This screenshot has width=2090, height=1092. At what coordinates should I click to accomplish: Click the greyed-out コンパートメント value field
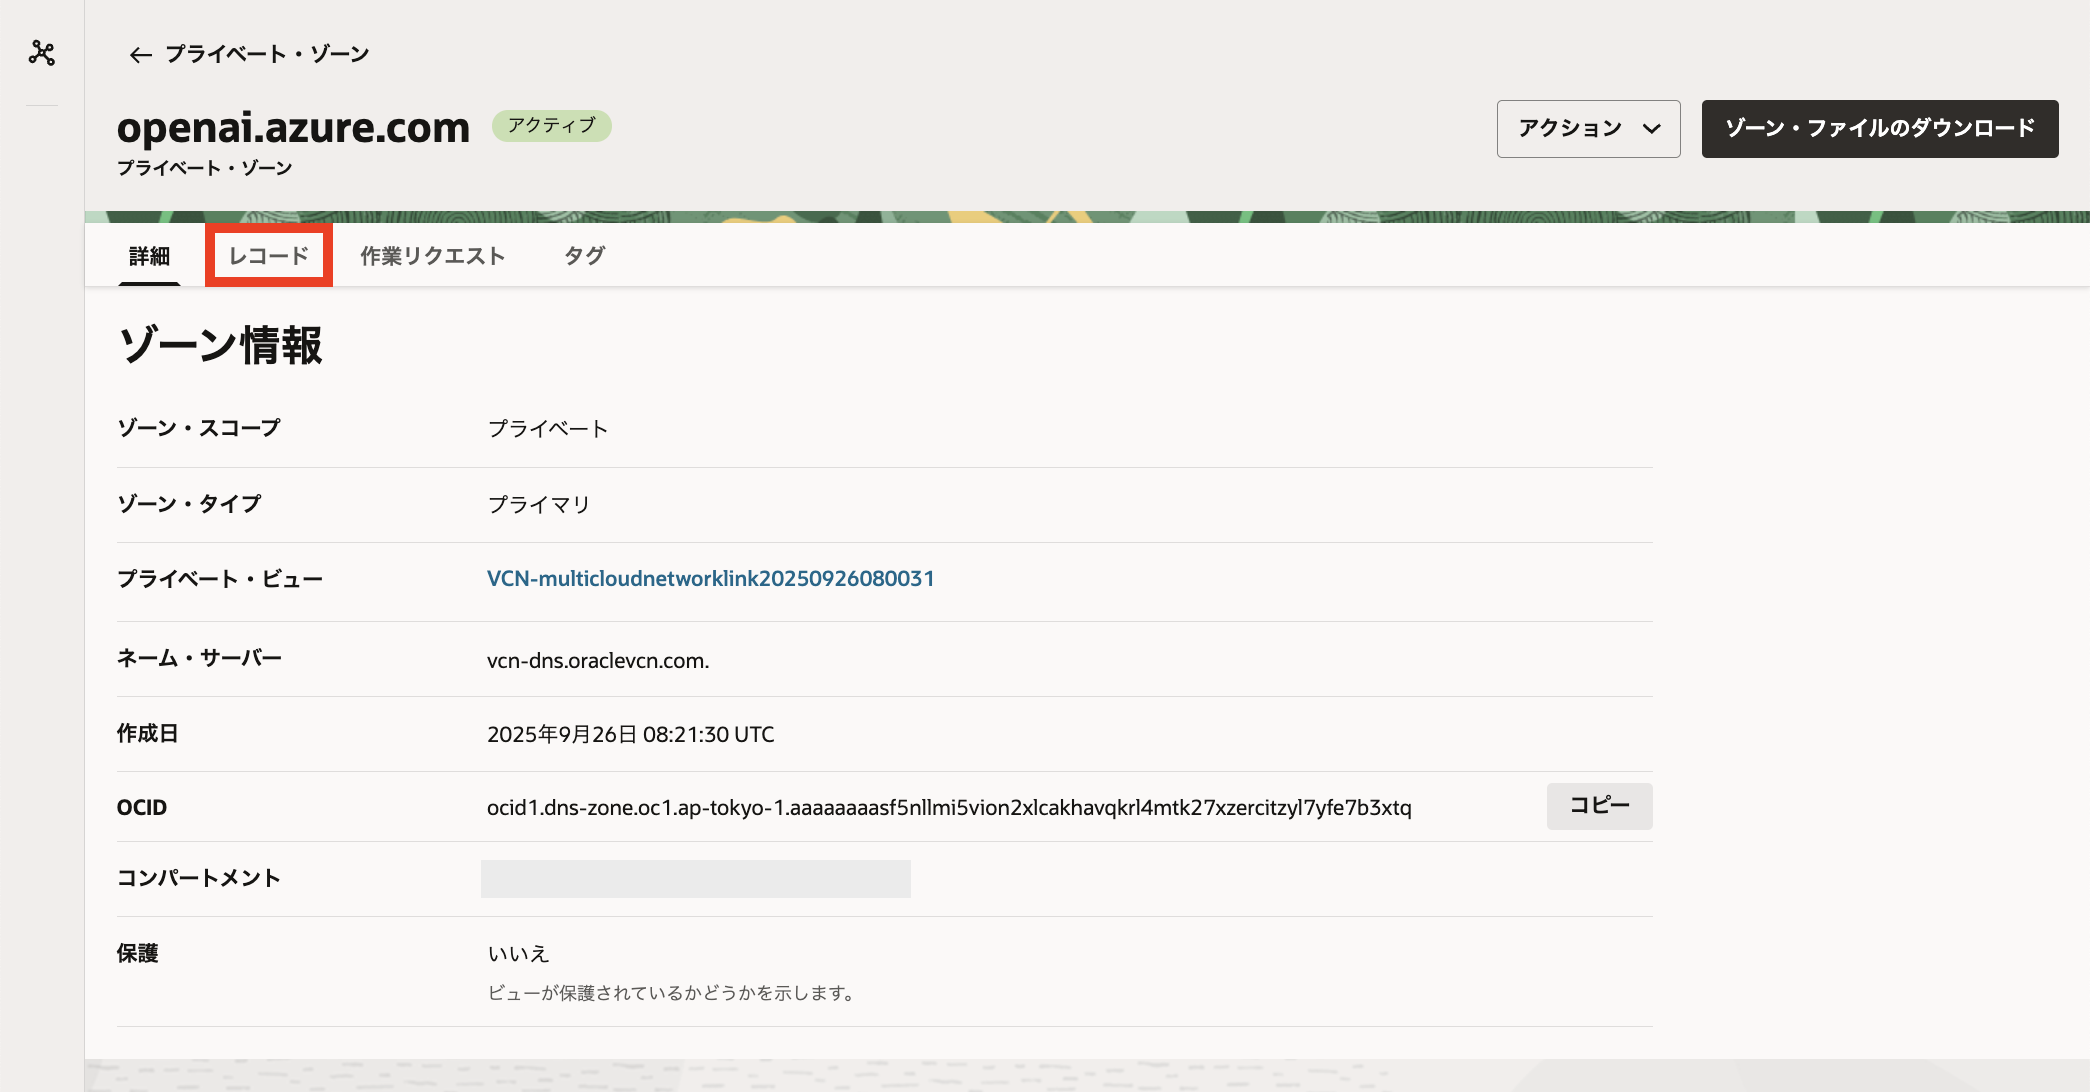(x=695, y=879)
